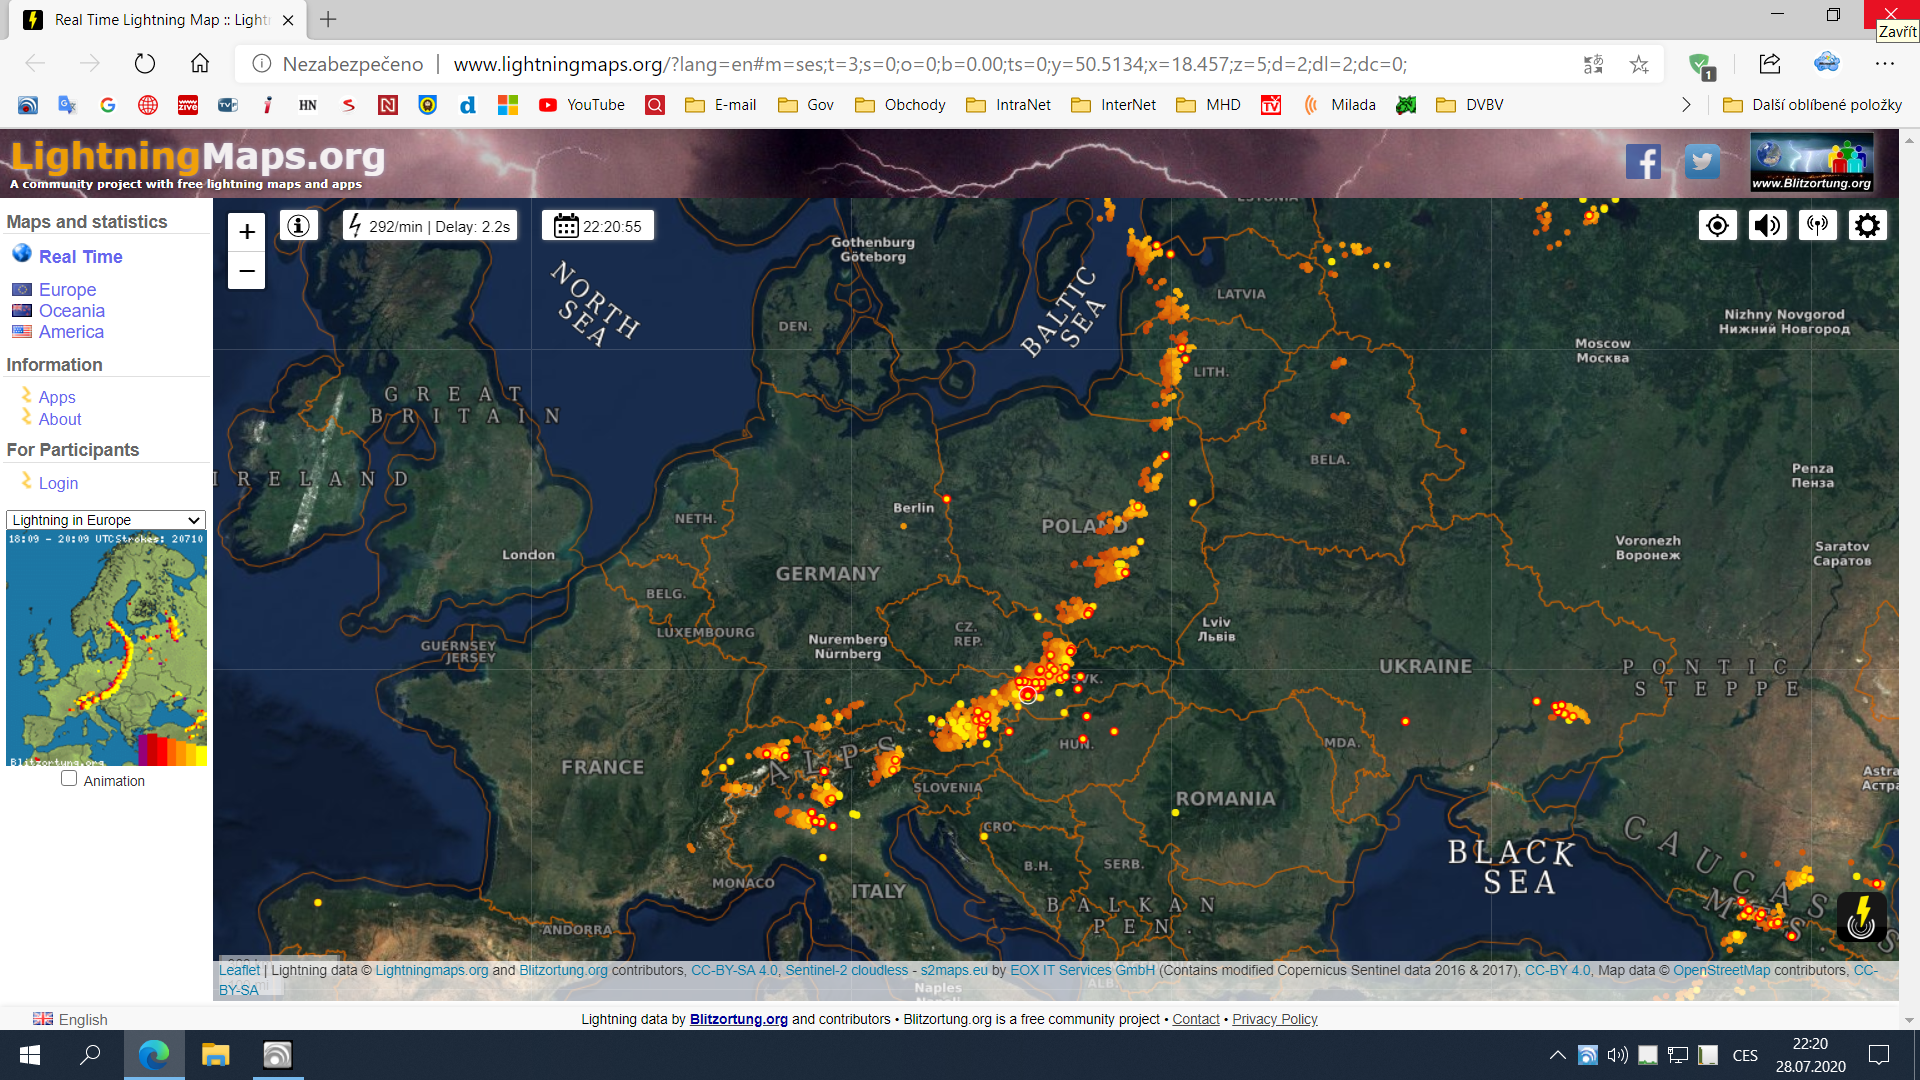Image resolution: width=1920 pixels, height=1080 pixels.
Task: Click the strike rate and delay indicator
Action: point(430,225)
